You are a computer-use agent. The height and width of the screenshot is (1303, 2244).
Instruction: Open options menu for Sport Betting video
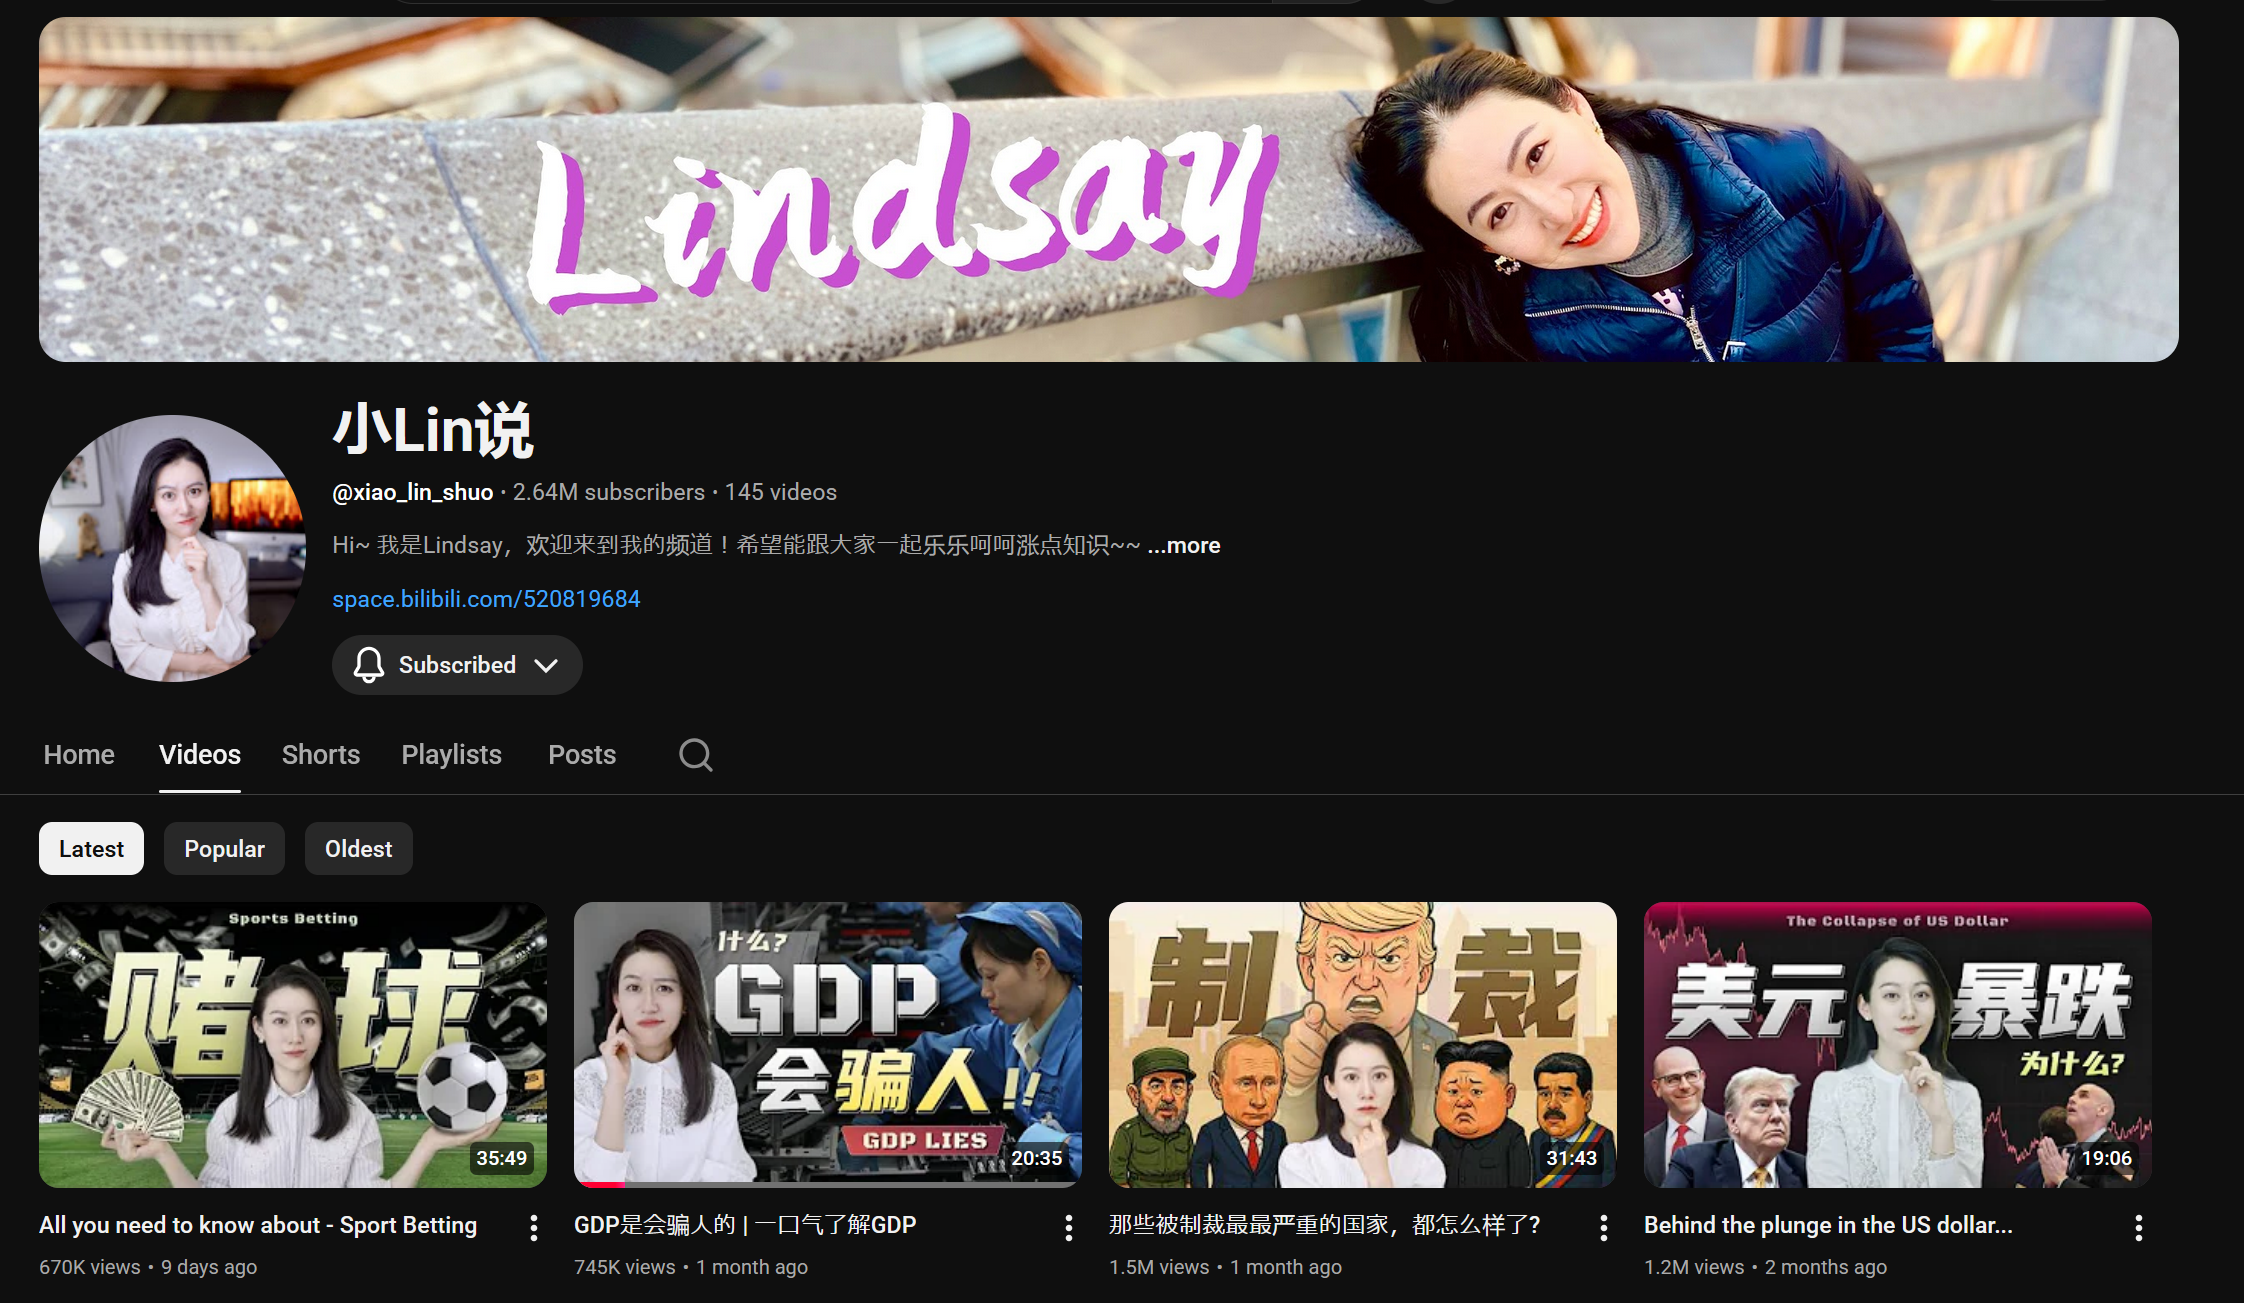(534, 1228)
